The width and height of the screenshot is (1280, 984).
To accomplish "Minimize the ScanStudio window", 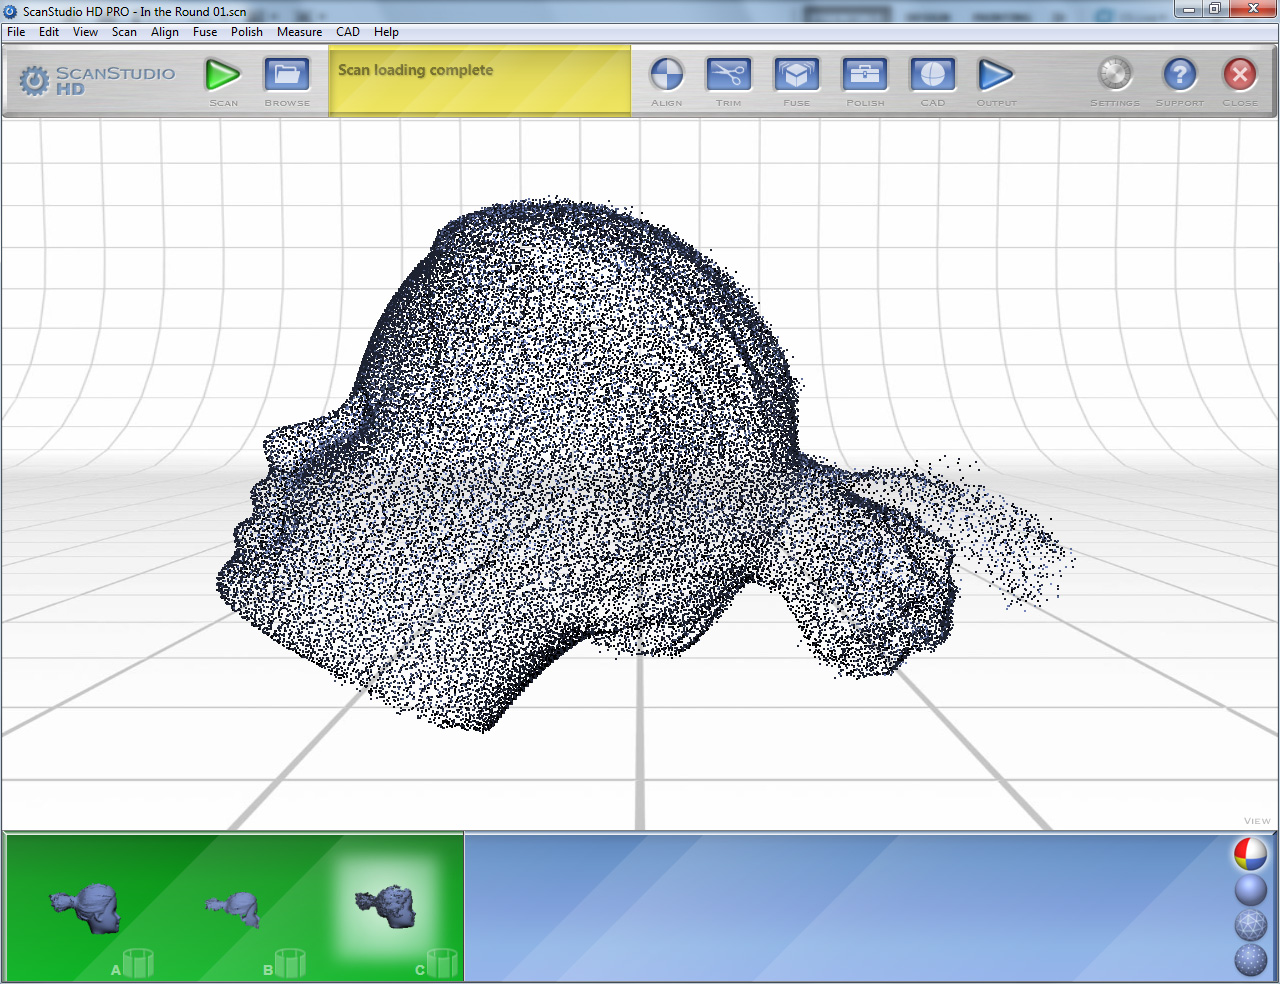I will coord(1188,9).
